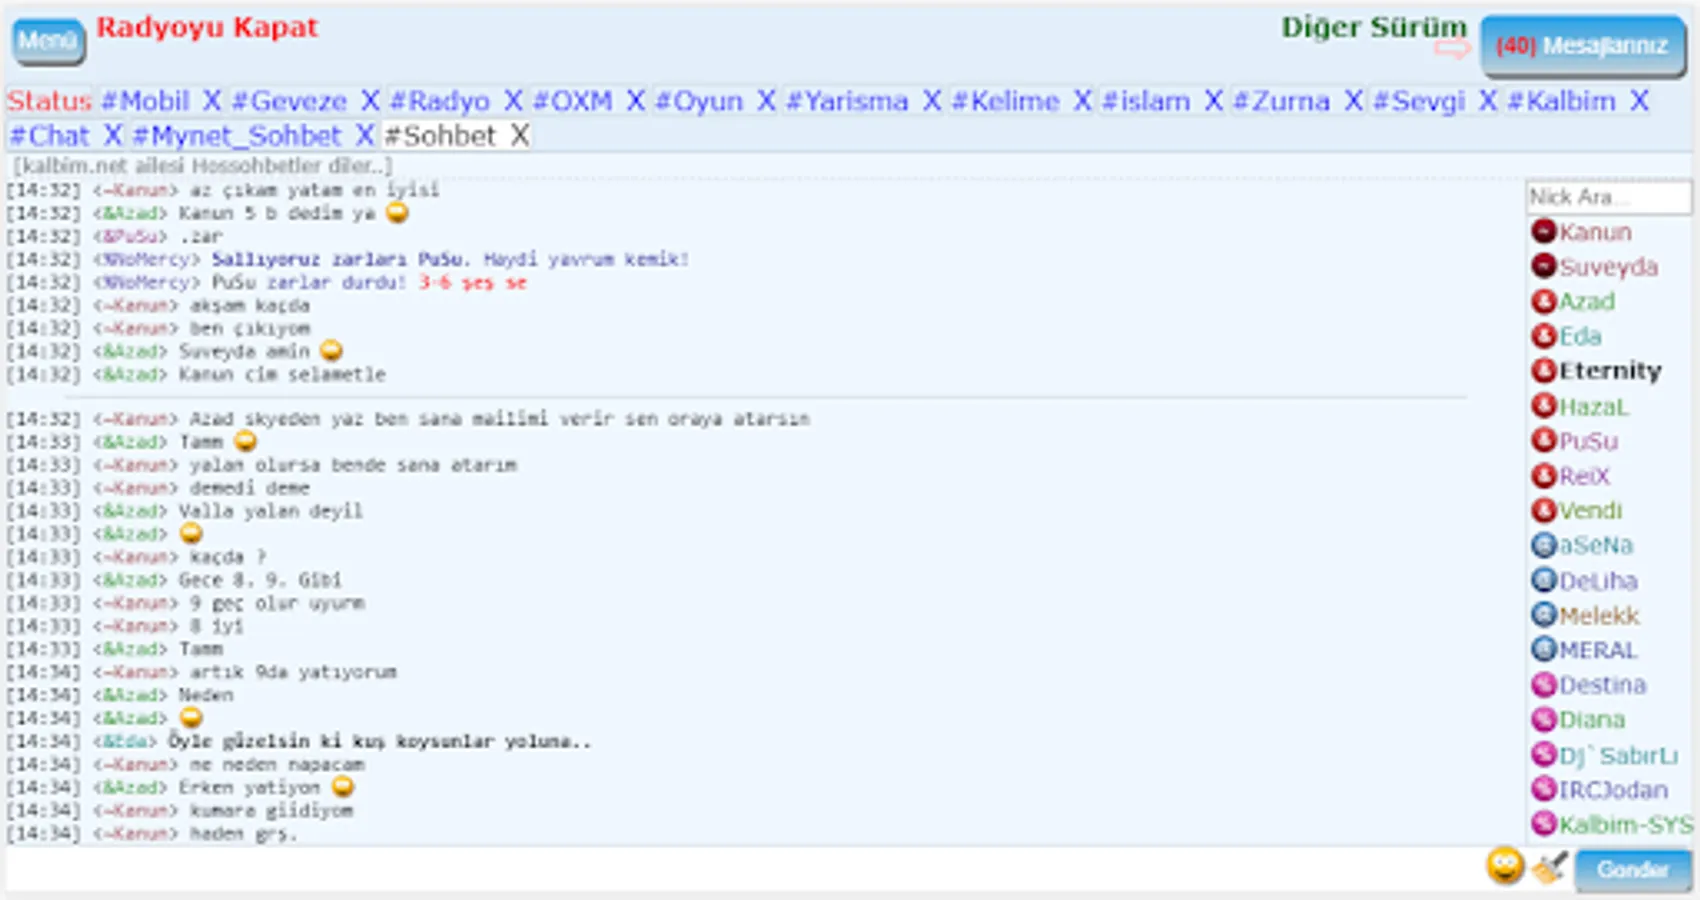Screen dimensions: 1700x900
Task: Select user Eda in nick list
Action: 1580,336
